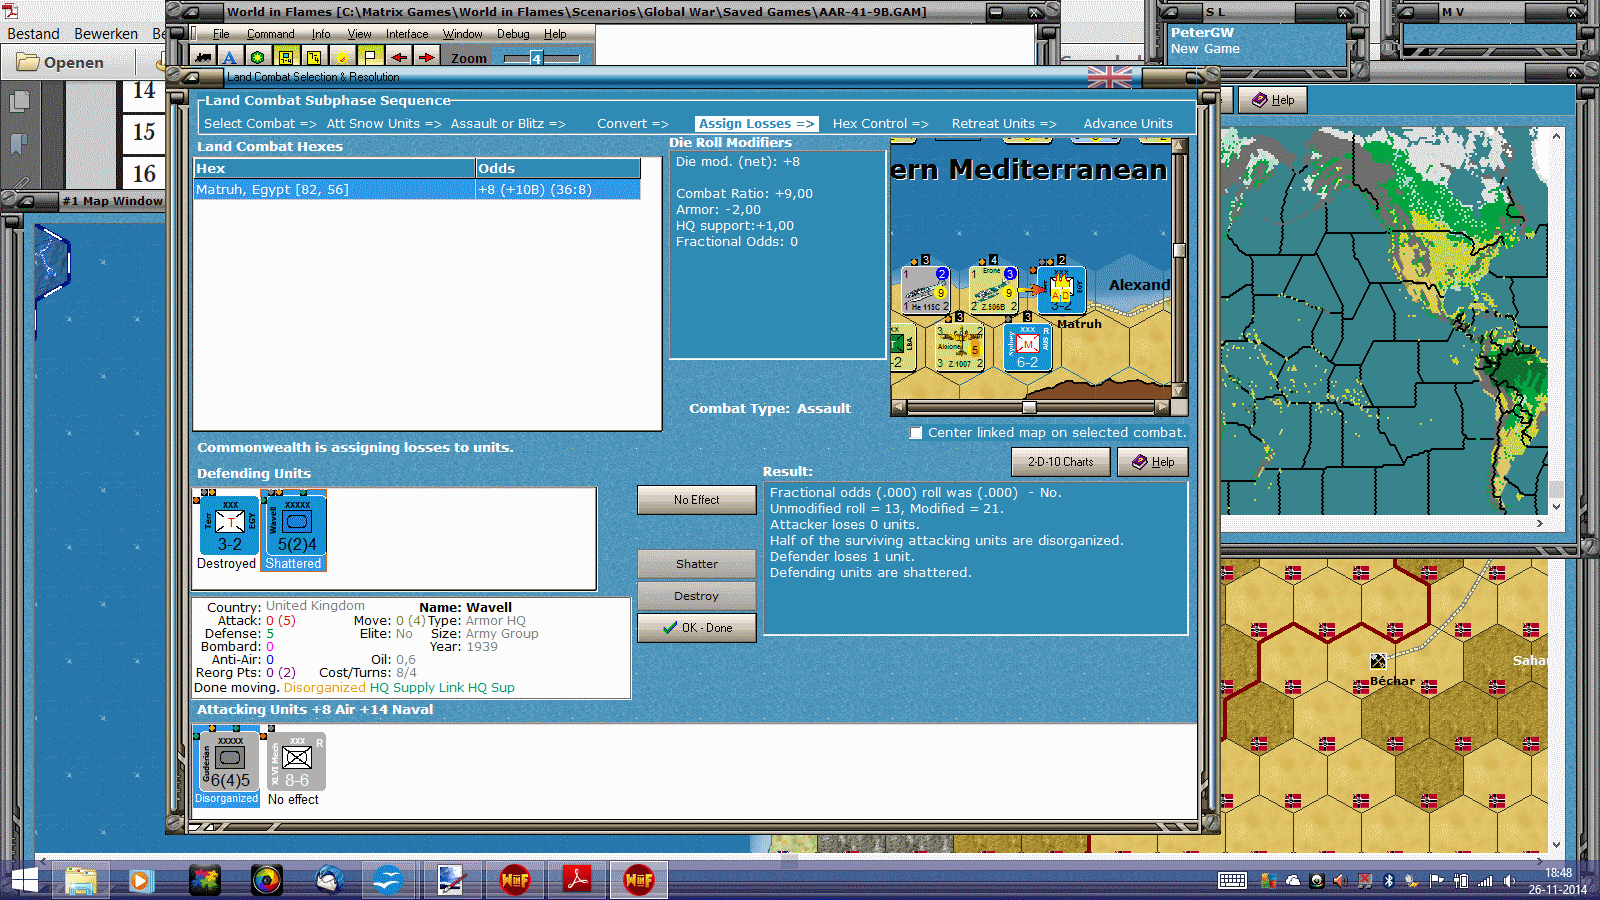Adjust the Zoom slider handle
Screen dimensions: 1600x900
point(536,59)
